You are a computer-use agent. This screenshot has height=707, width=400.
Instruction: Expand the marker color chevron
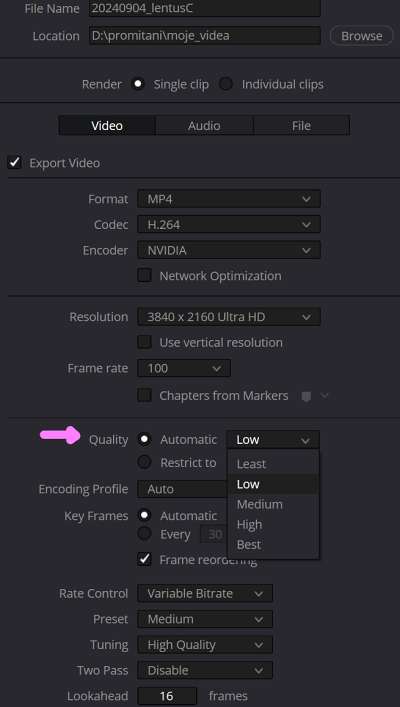click(x=325, y=395)
